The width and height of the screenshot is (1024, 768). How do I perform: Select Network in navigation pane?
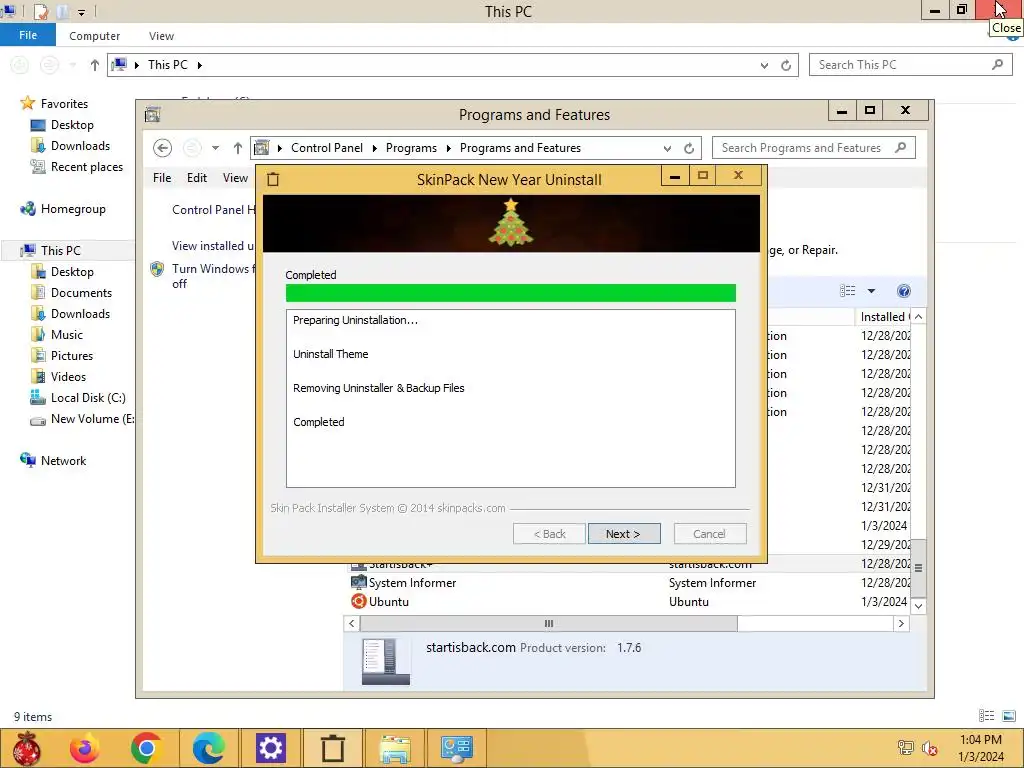click(x=63, y=460)
